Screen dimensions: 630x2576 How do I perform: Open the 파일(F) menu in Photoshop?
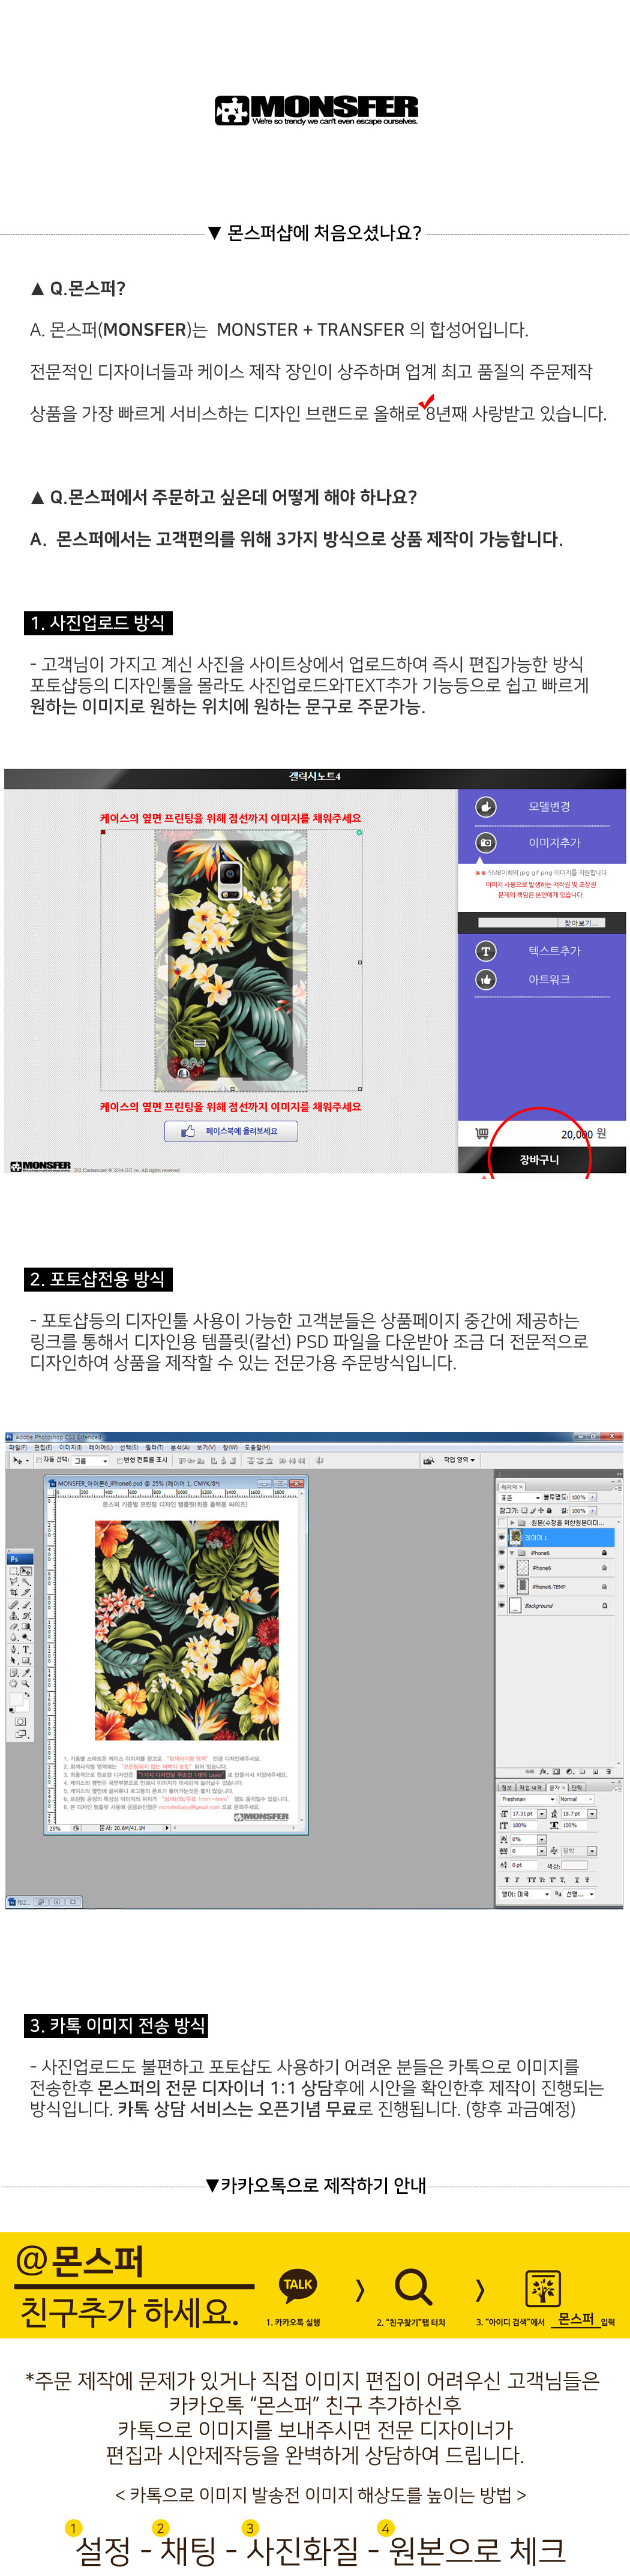(17, 1447)
